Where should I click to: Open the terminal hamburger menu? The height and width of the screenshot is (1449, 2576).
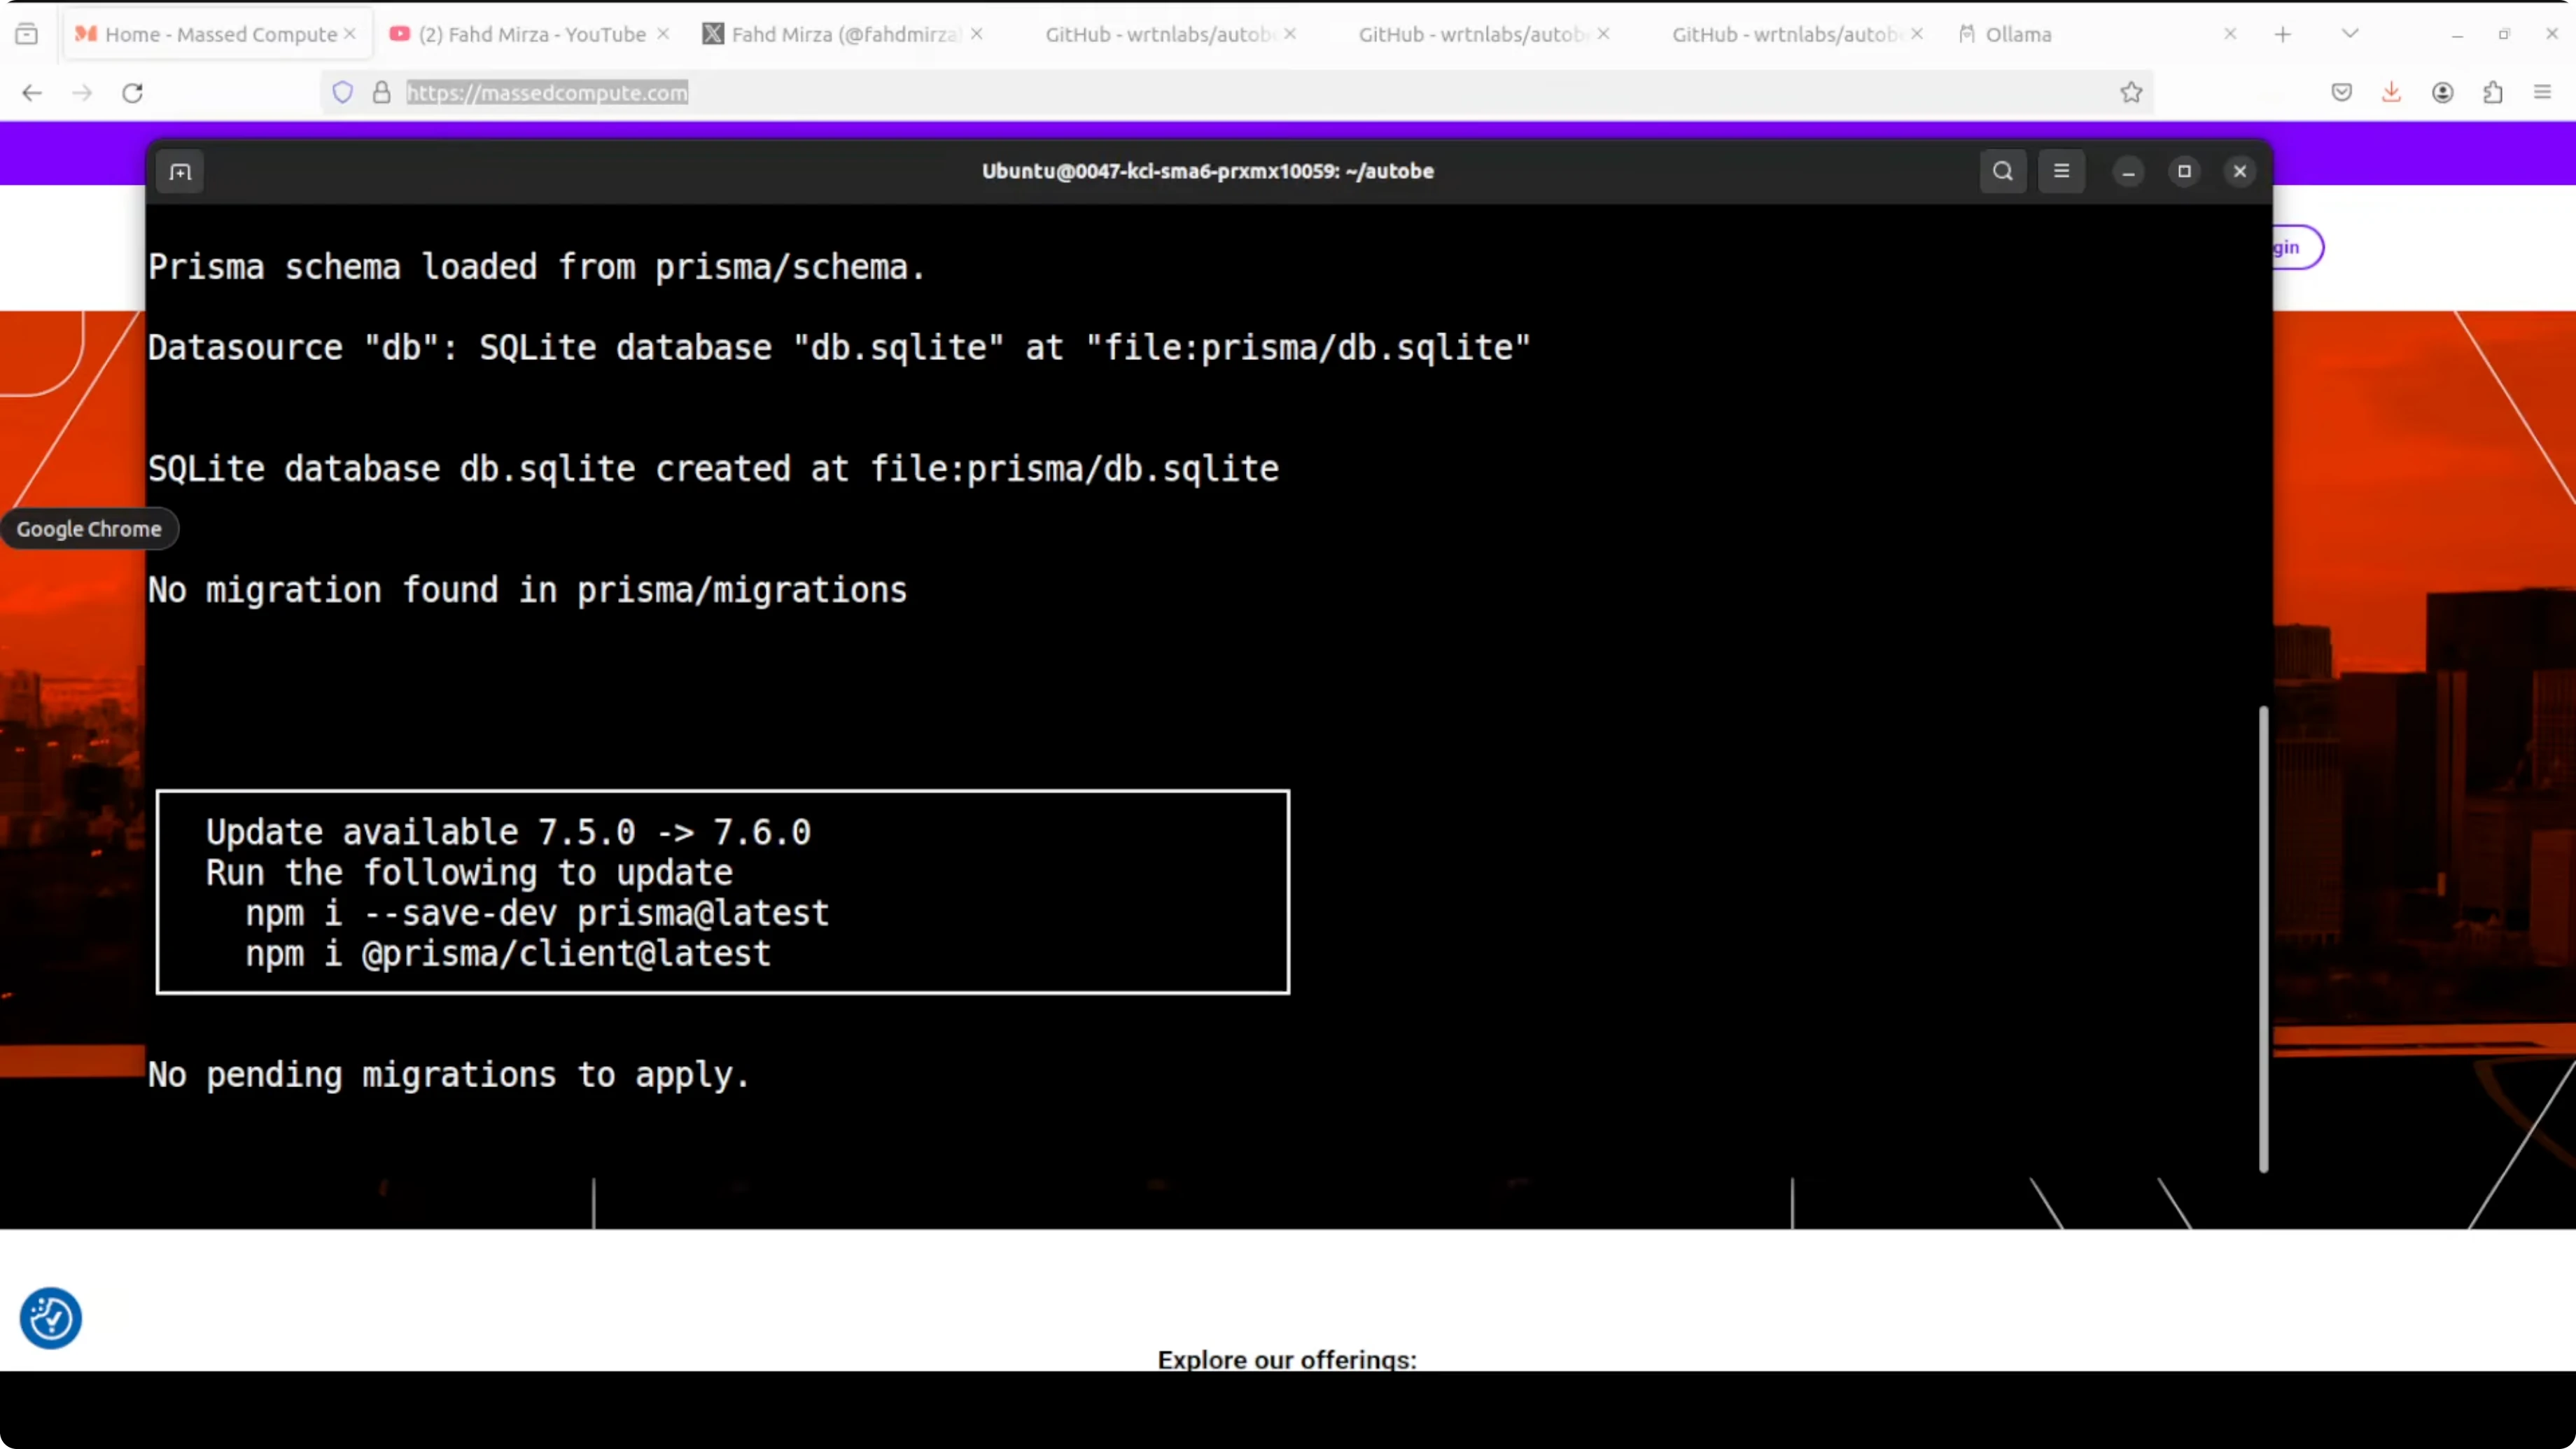(x=2061, y=171)
